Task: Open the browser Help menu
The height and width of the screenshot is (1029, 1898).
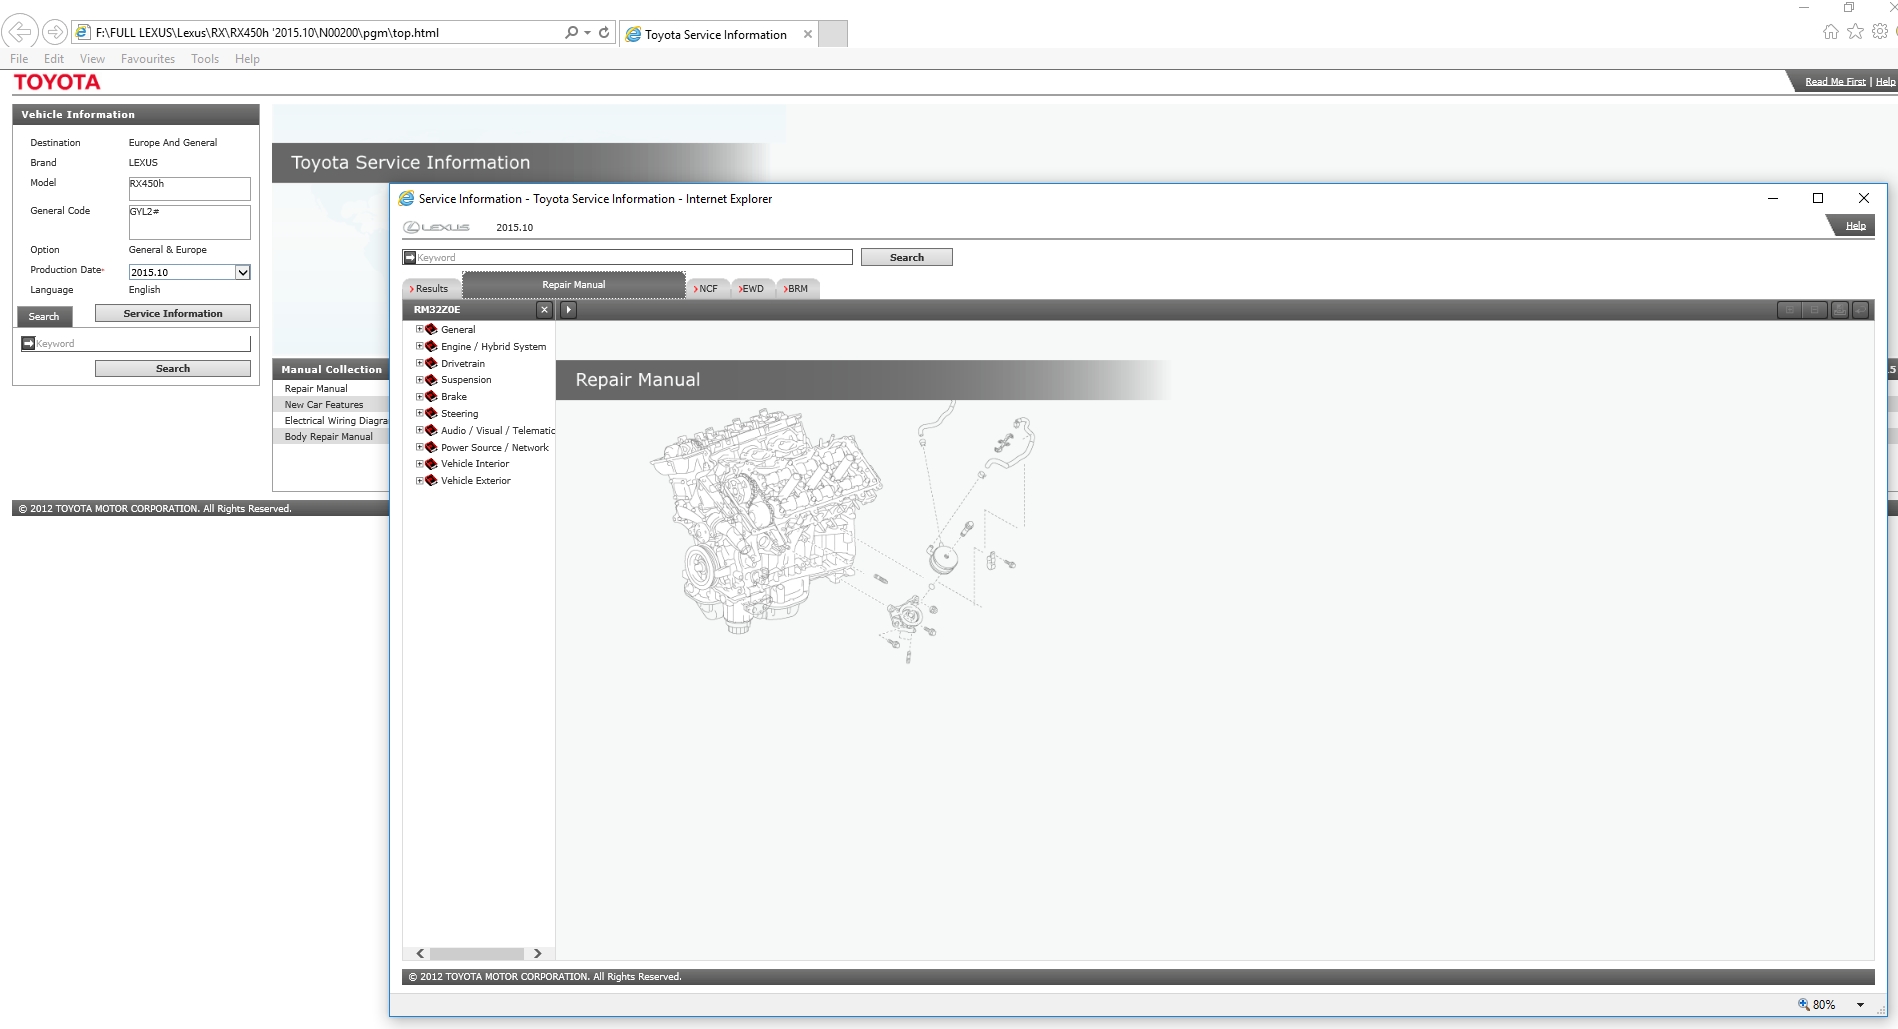Action: point(247,59)
